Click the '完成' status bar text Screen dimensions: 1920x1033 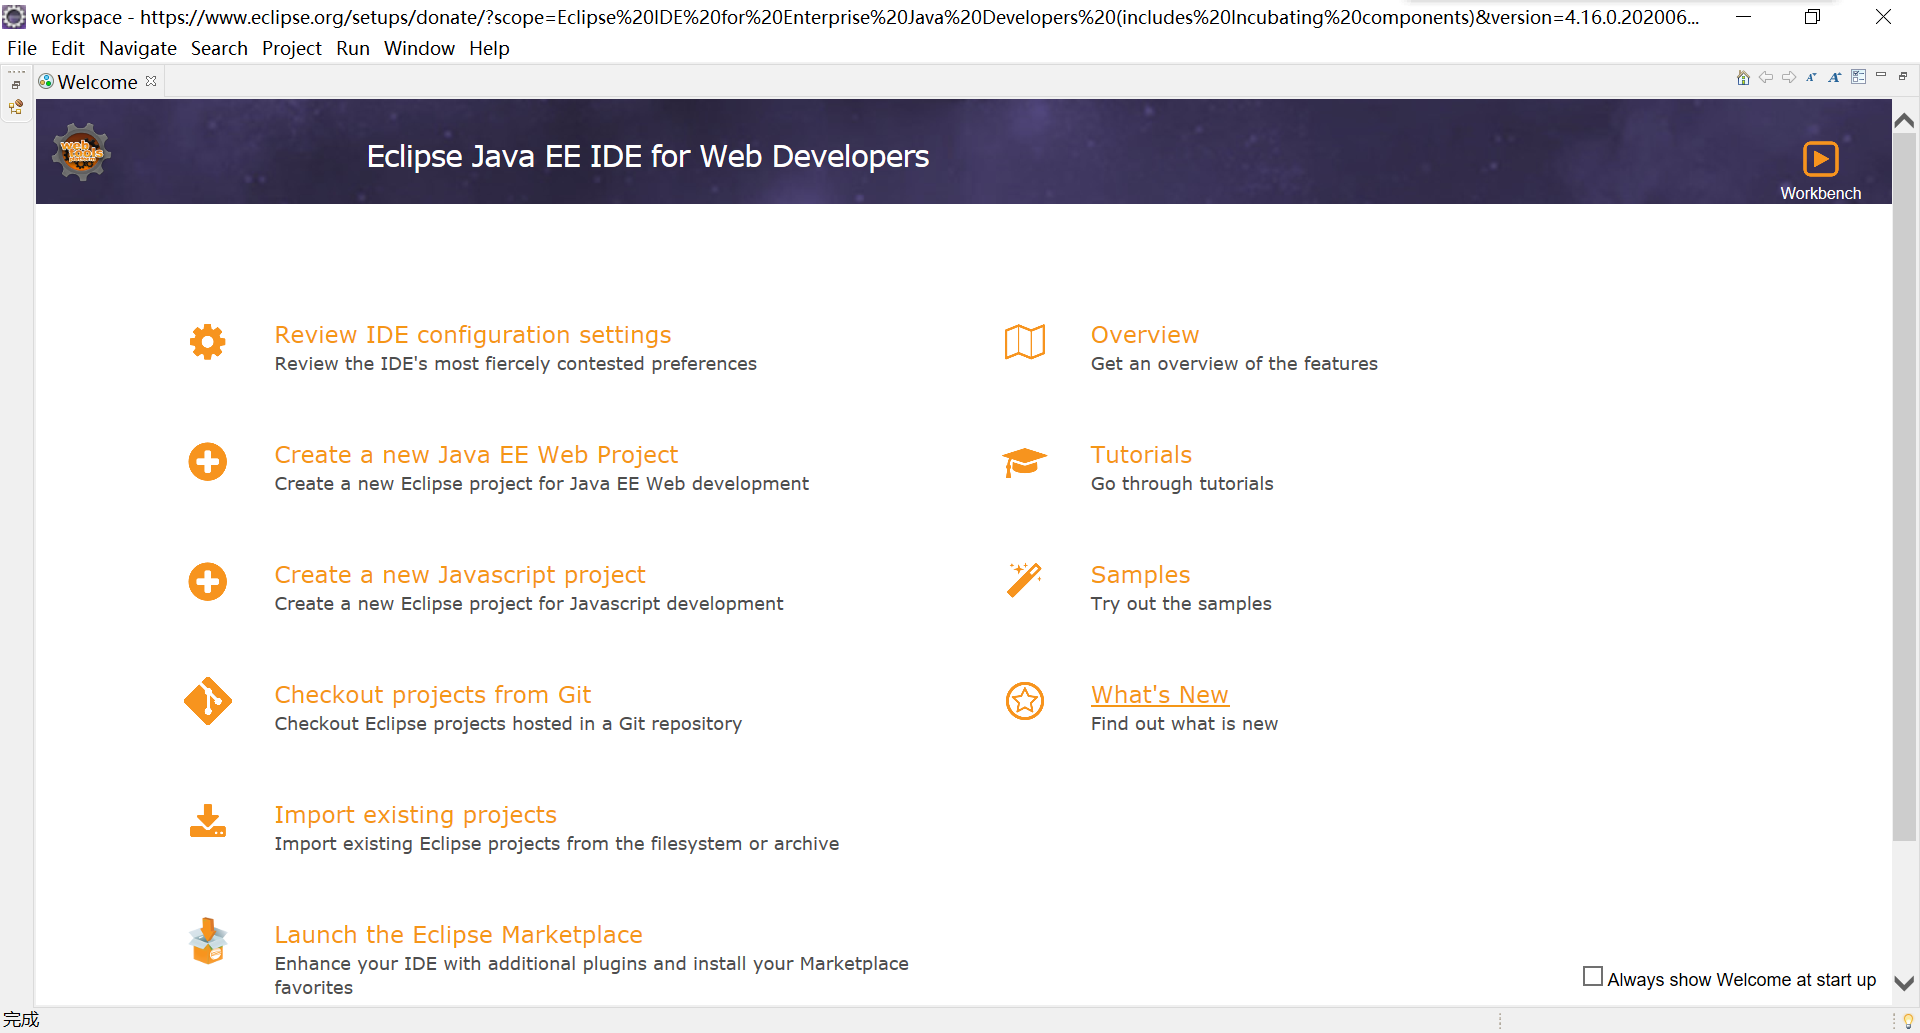point(21,1019)
